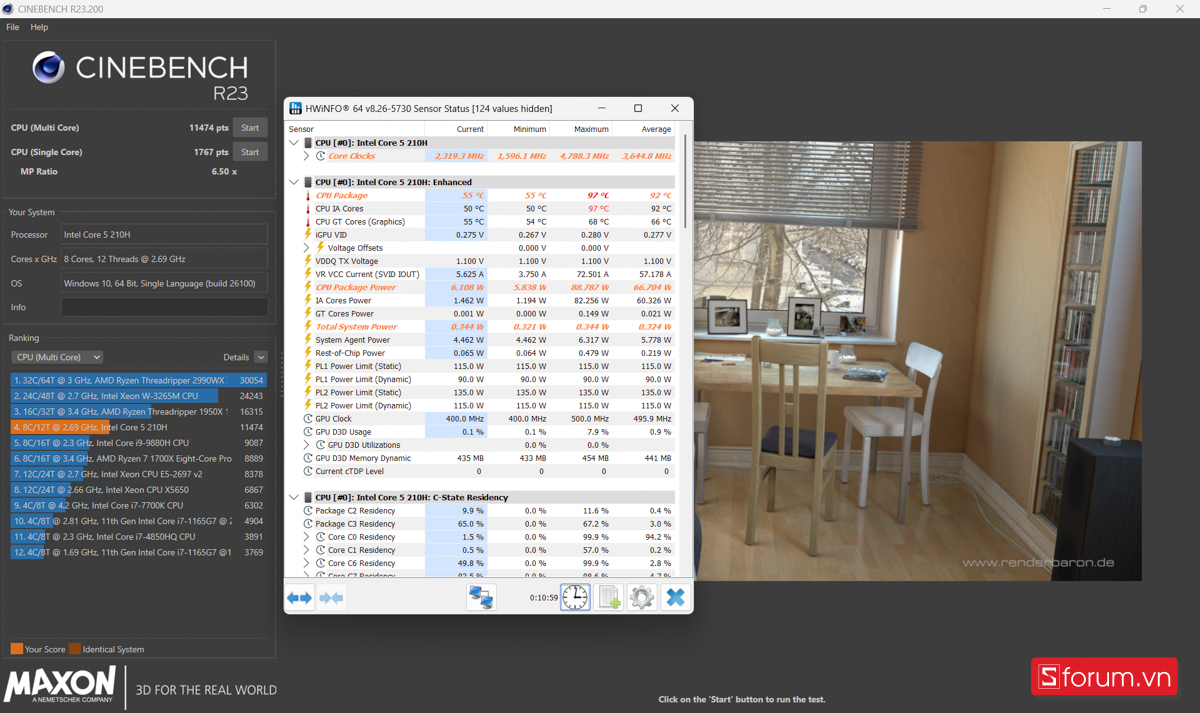The width and height of the screenshot is (1200, 713).
Task: Click Cinebench title bar app icon
Action: (x=8, y=9)
